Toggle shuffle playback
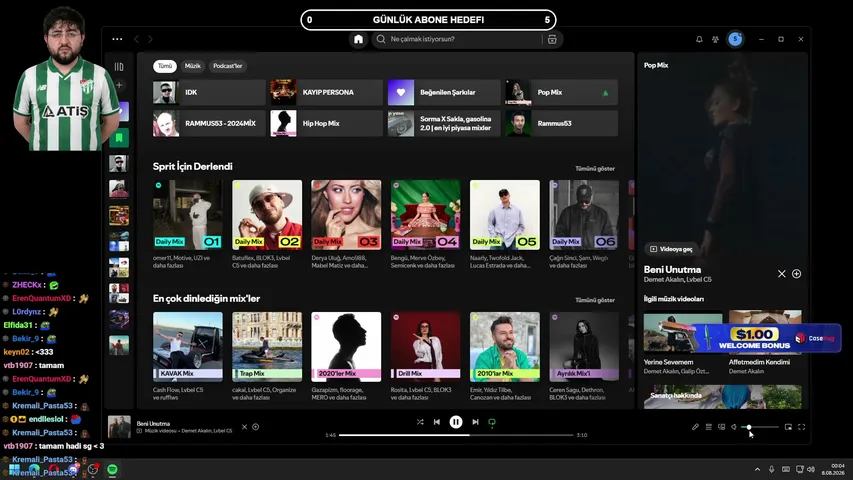This screenshot has width=853, height=480. pos(420,422)
